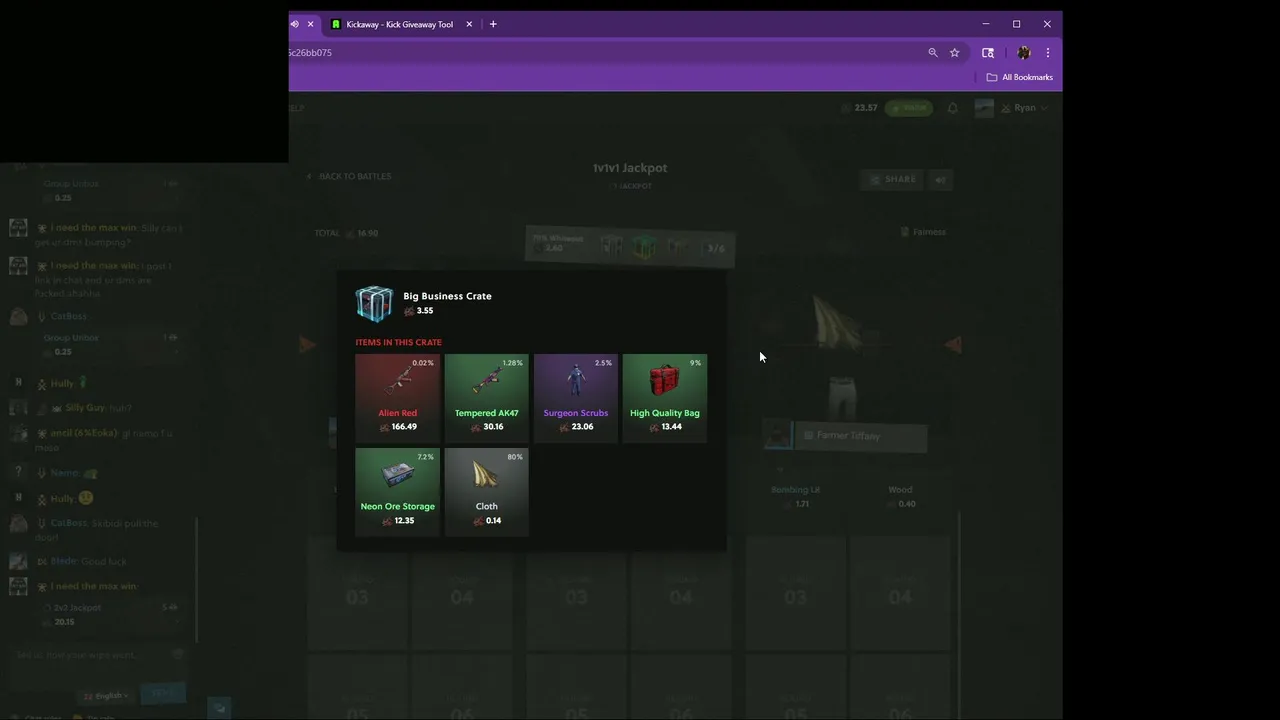The width and height of the screenshot is (1280, 720).
Task: Close the first browser tab playing audio
Action: tap(310, 24)
